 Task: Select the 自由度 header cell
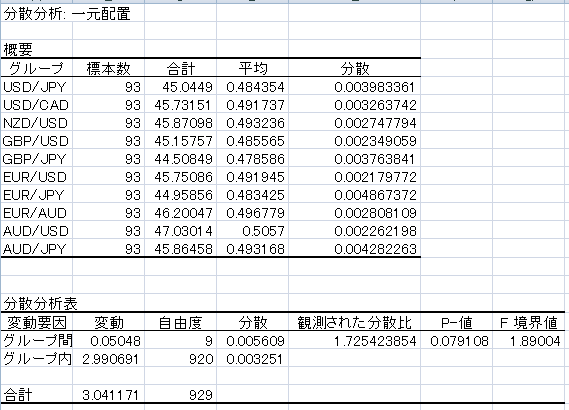pyautogui.click(x=180, y=323)
